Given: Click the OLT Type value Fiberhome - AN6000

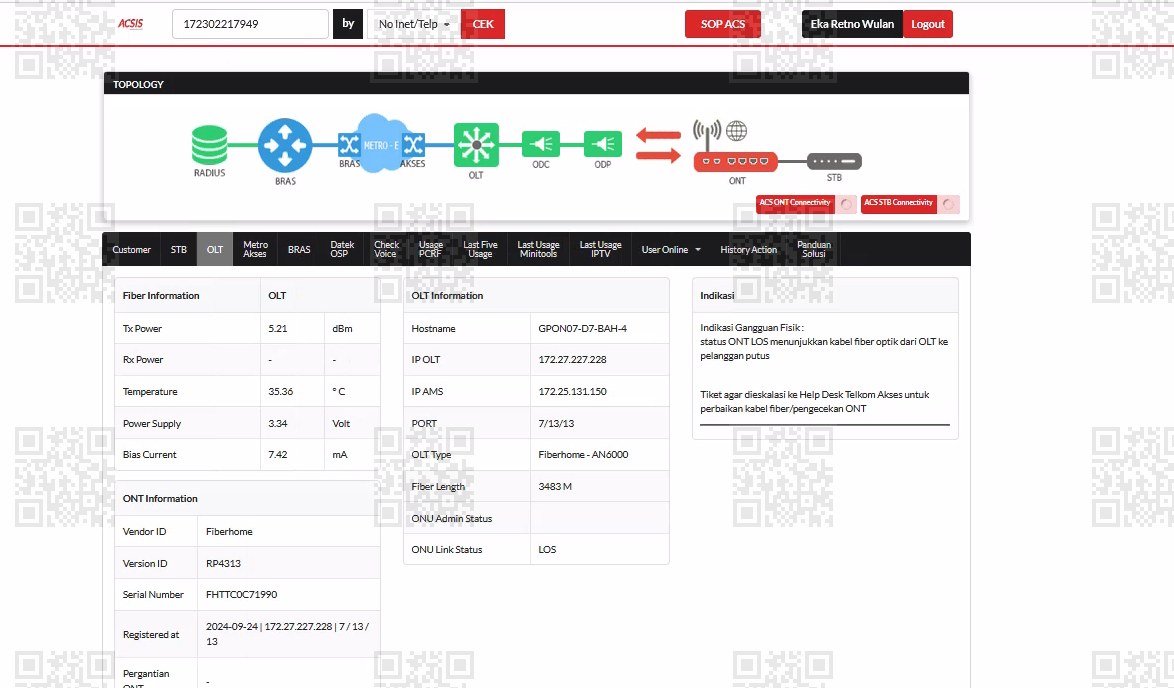Looking at the screenshot, I should pyautogui.click(x=583, y=454).
